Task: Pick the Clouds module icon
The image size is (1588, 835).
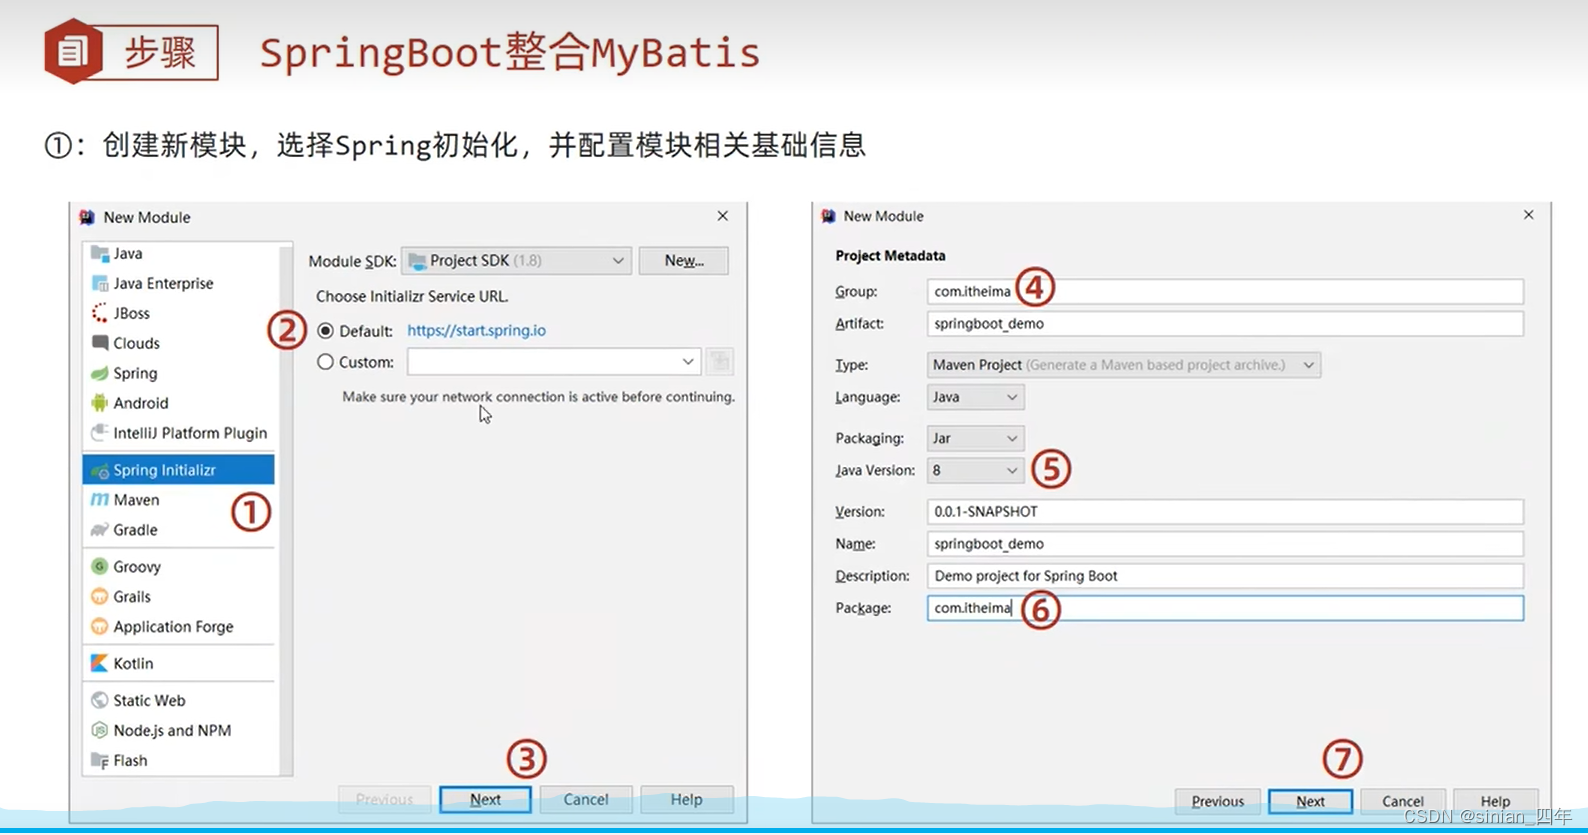Action: tap(100, 344)
